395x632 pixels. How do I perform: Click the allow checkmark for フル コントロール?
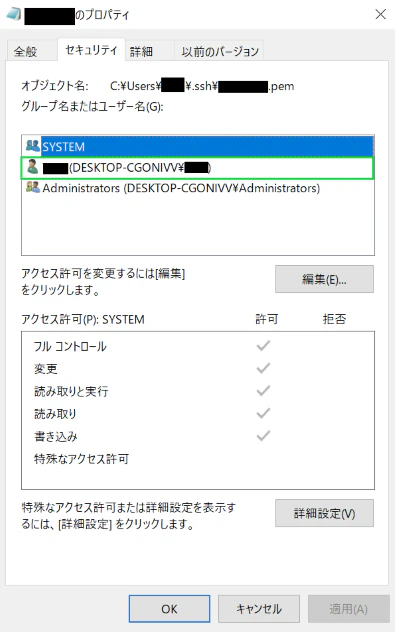263,346
